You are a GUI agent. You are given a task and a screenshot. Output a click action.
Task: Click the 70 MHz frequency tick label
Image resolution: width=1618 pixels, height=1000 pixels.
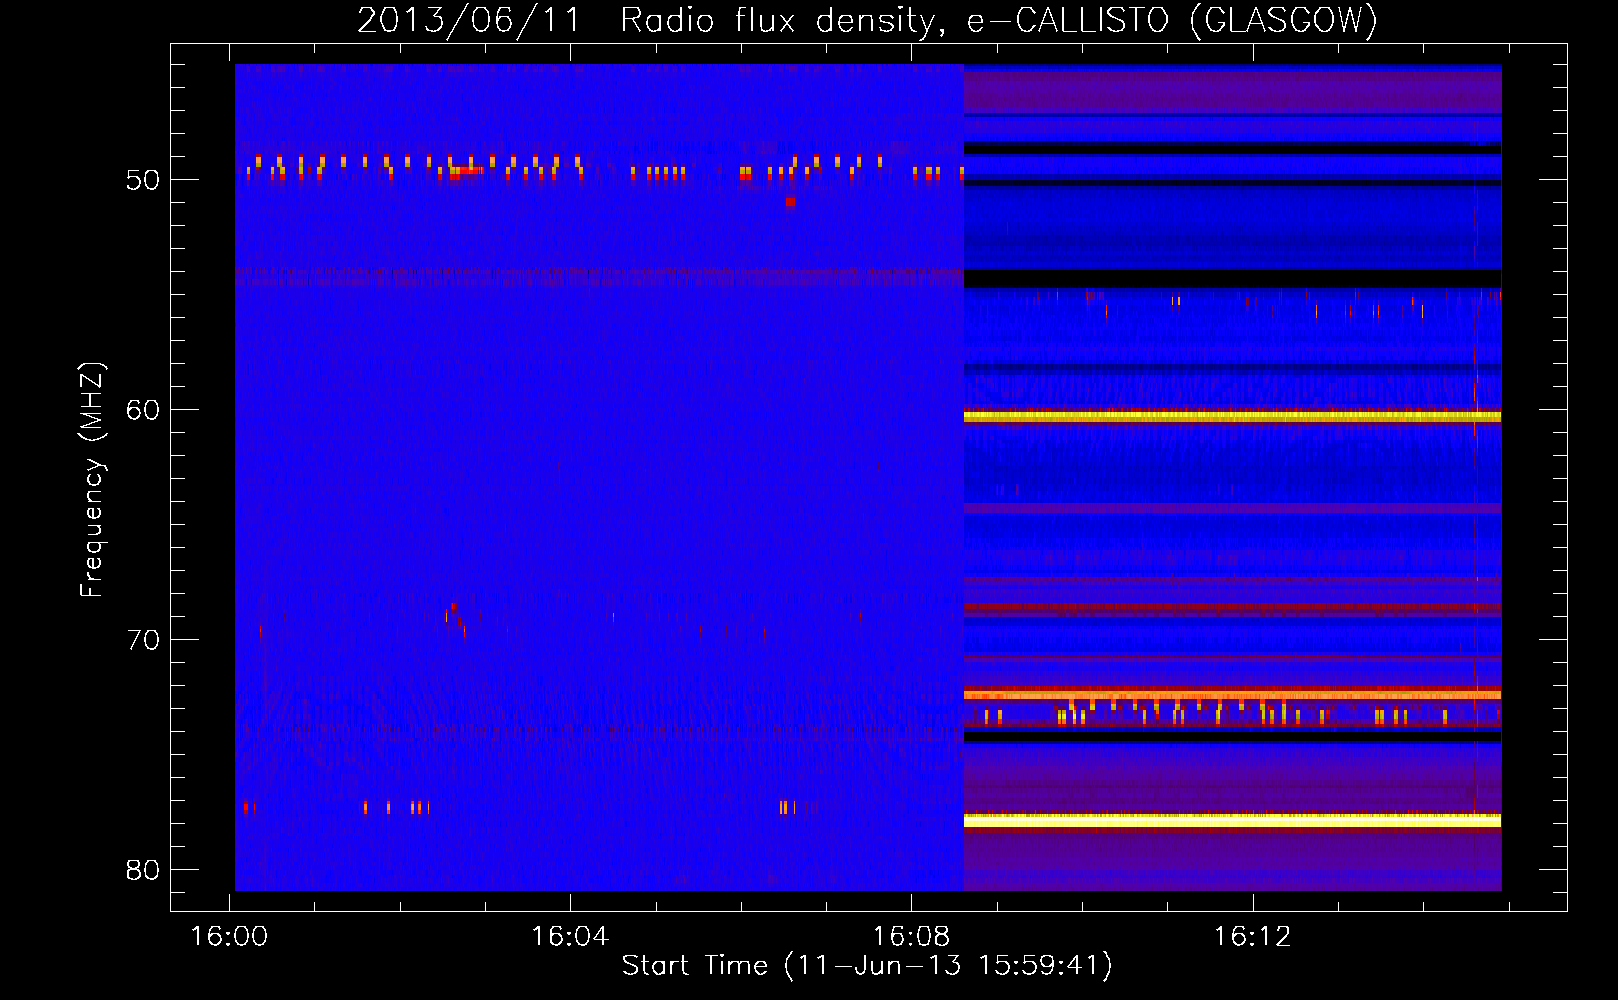143,640
